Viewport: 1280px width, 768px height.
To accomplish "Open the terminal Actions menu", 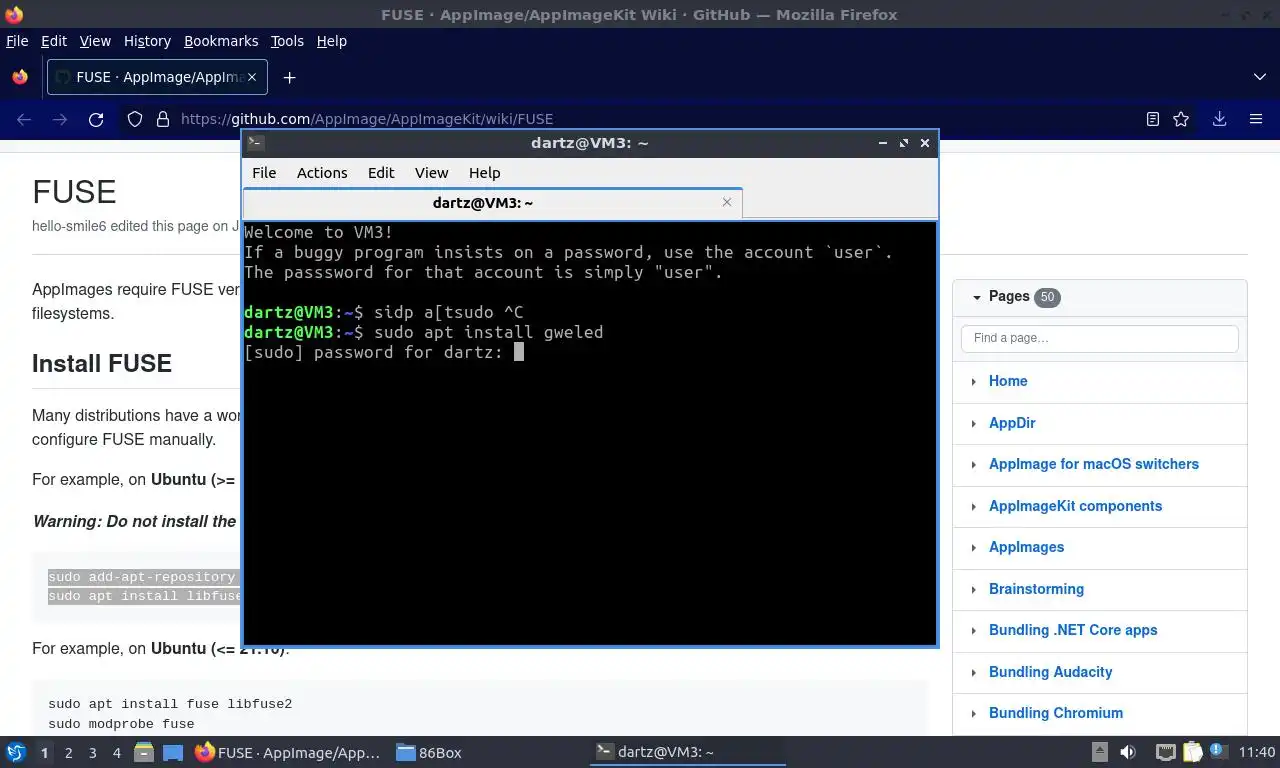I will 322,173.
